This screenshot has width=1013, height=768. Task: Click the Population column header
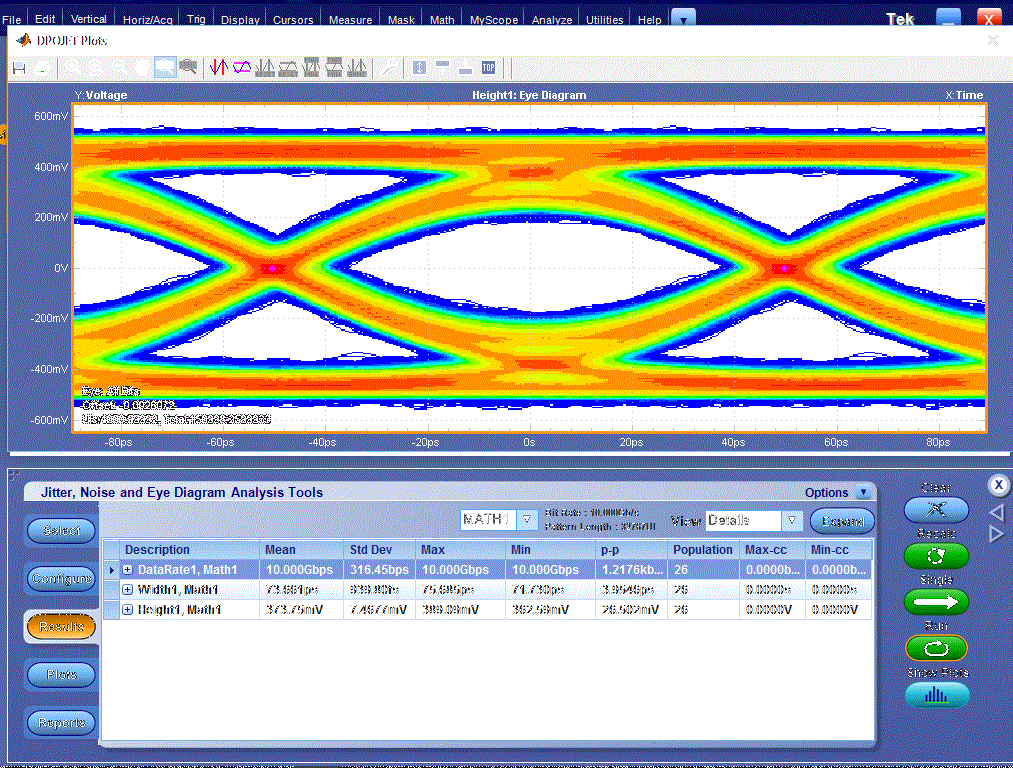[x=703, y=550]
